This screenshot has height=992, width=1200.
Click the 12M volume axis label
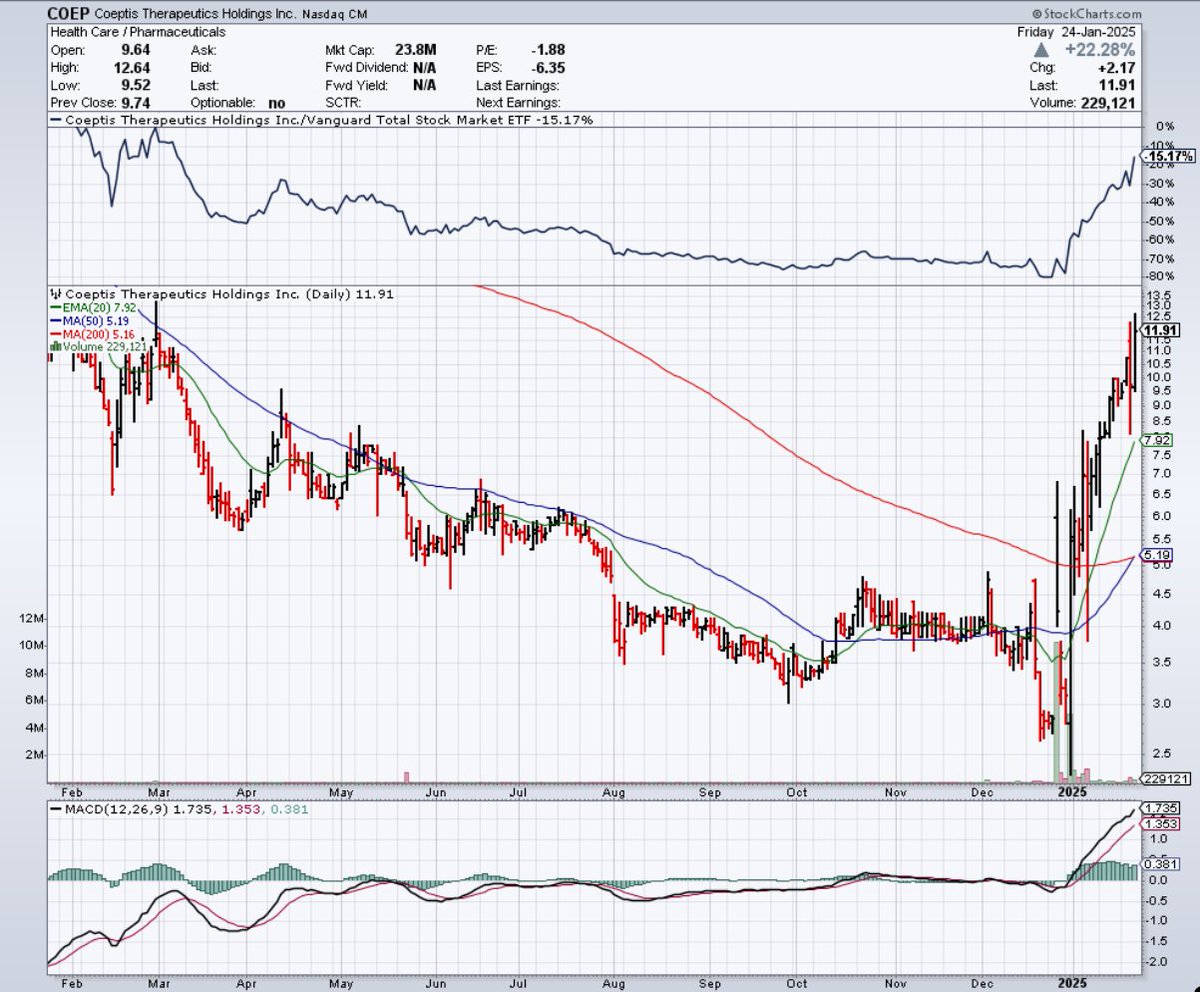point(33,619)
